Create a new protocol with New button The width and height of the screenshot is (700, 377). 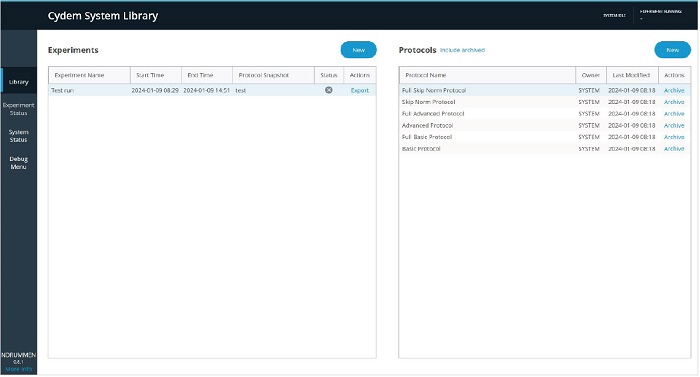(x=672, y=50)
